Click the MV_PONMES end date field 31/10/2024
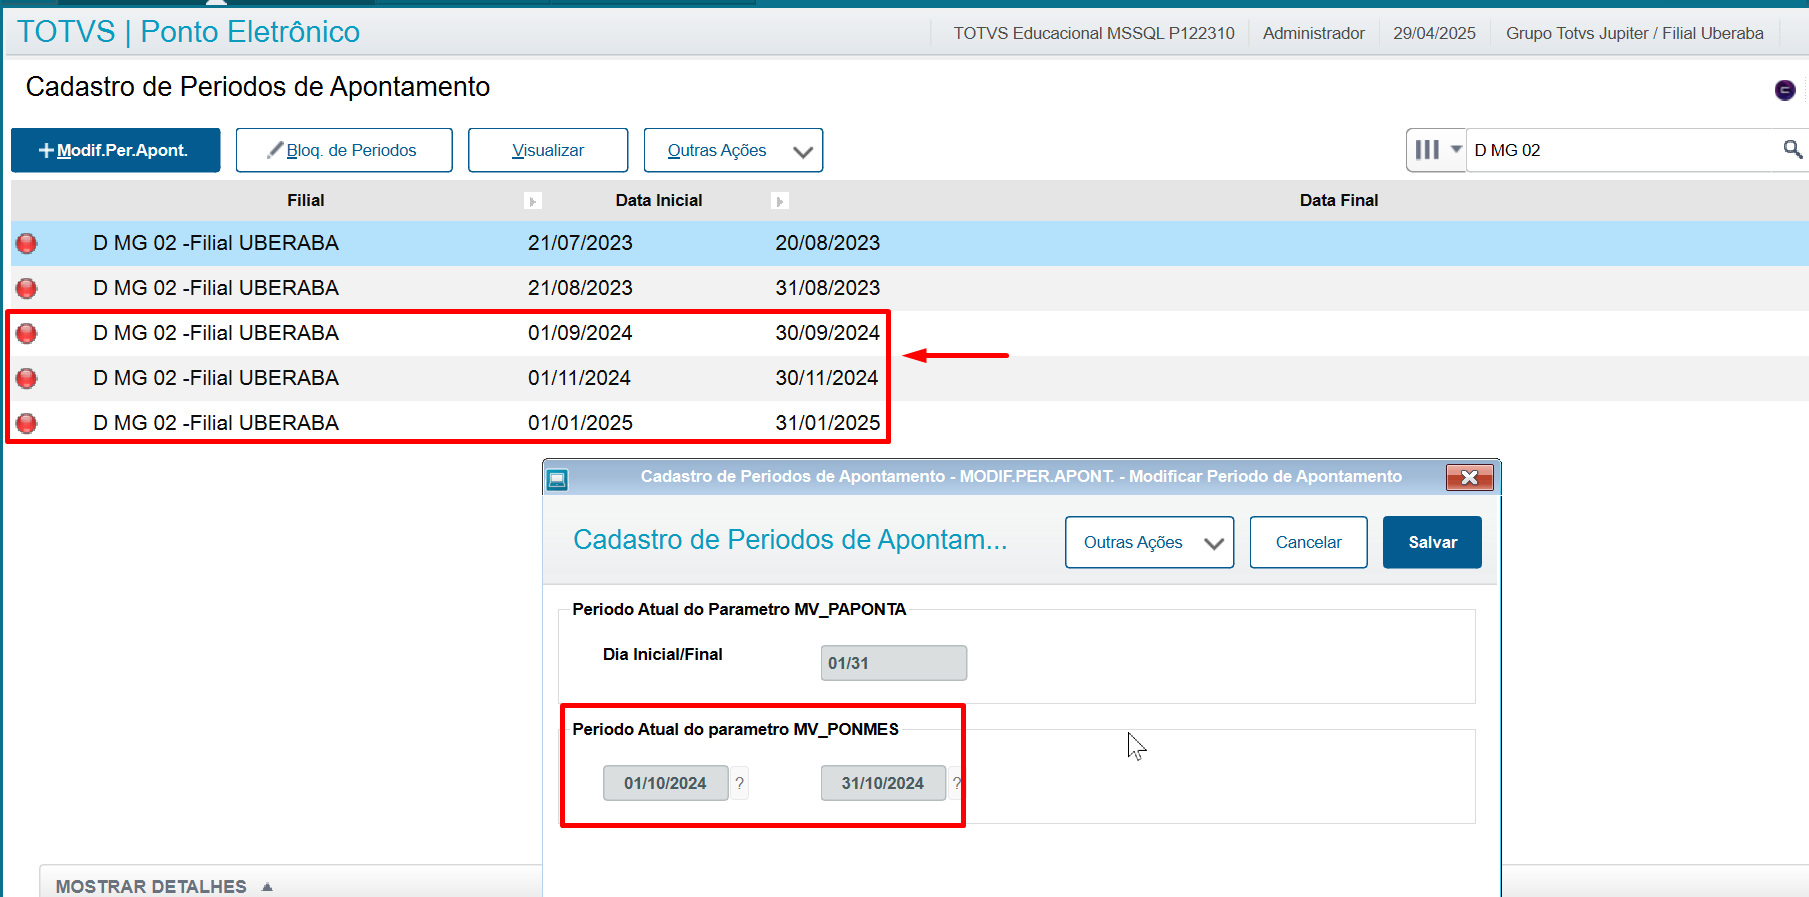Image resolution: width=1809 pixels, height=897 pixels. (883, 783)
